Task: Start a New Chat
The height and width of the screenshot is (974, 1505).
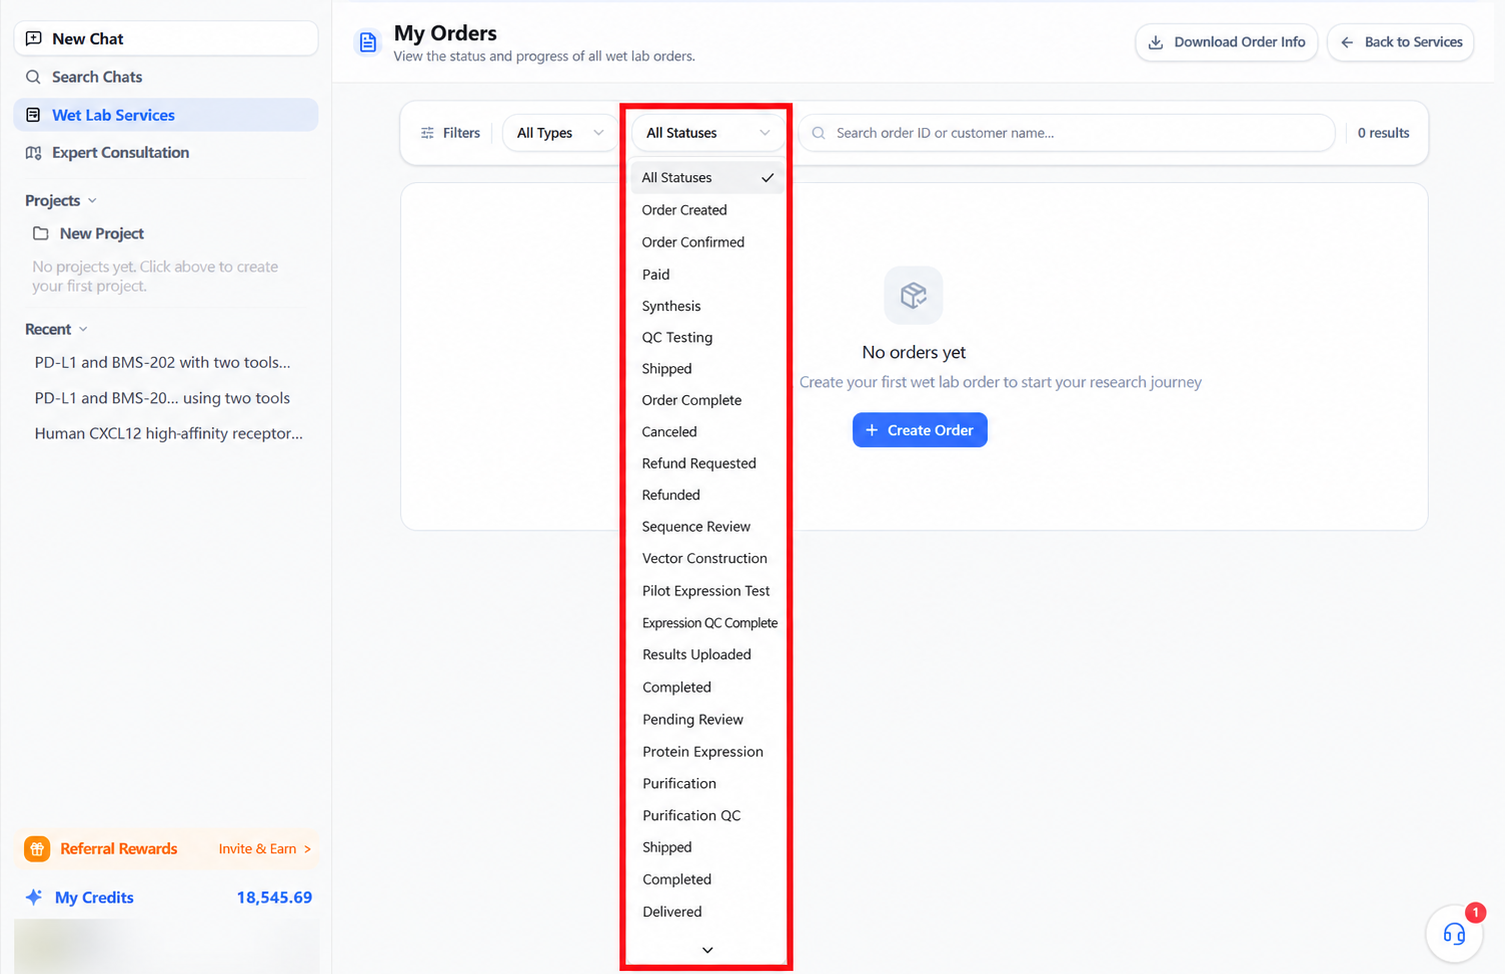Action: click(166, 39)
